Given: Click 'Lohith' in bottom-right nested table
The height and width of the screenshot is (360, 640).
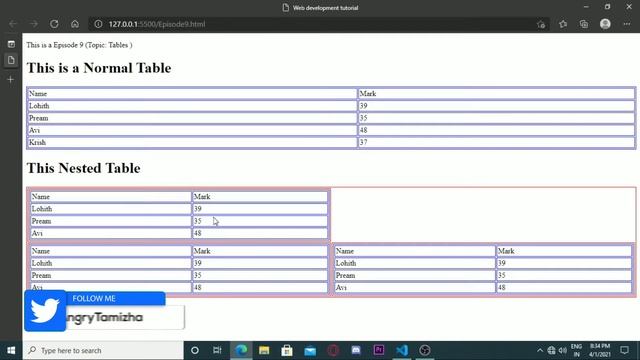Looking at the screenshot, I should 415,263.
